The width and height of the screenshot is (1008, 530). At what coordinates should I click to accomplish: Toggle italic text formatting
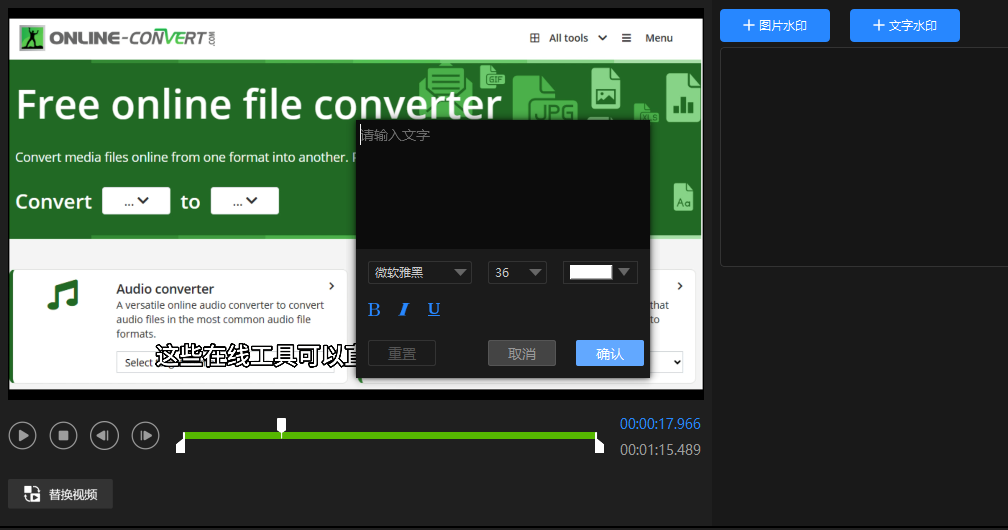(x=404, y=310)
